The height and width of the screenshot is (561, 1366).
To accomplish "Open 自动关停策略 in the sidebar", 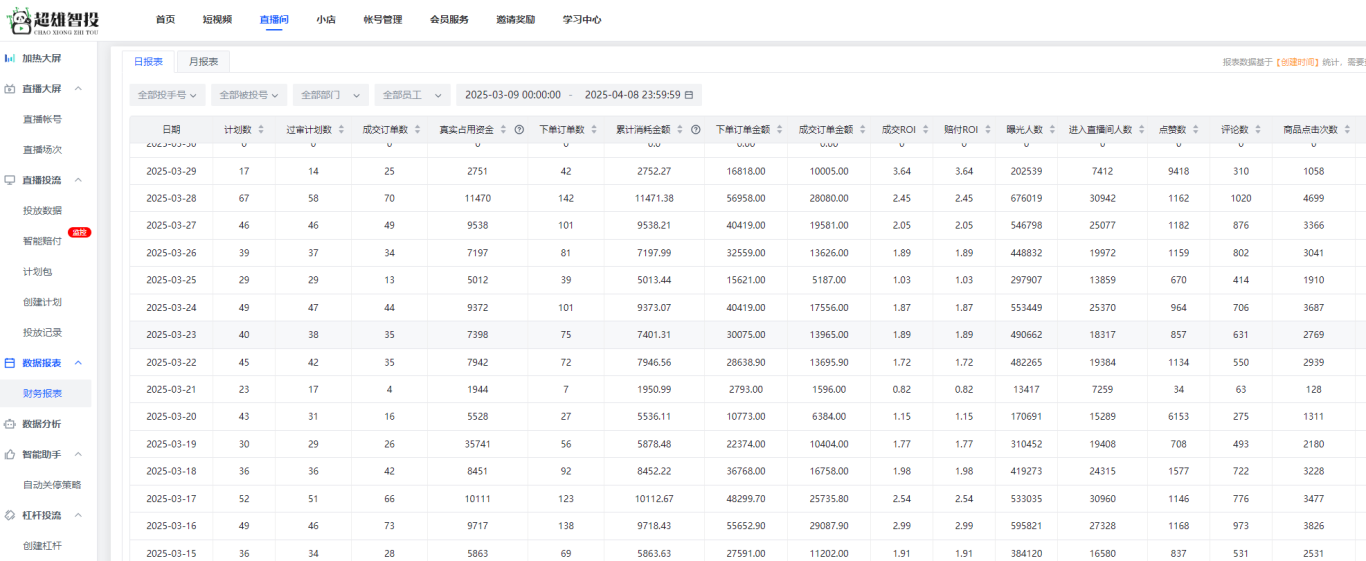I will tap(52, 485).
